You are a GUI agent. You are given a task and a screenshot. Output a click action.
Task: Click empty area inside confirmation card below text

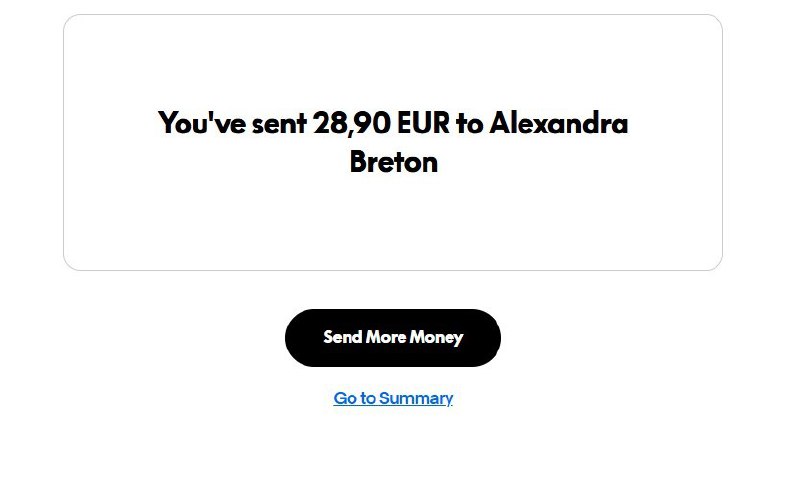(x=393, y=225)
